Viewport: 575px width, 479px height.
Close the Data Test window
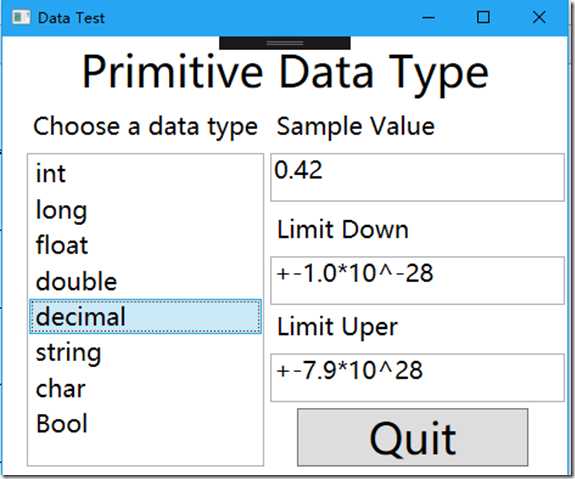539,17
